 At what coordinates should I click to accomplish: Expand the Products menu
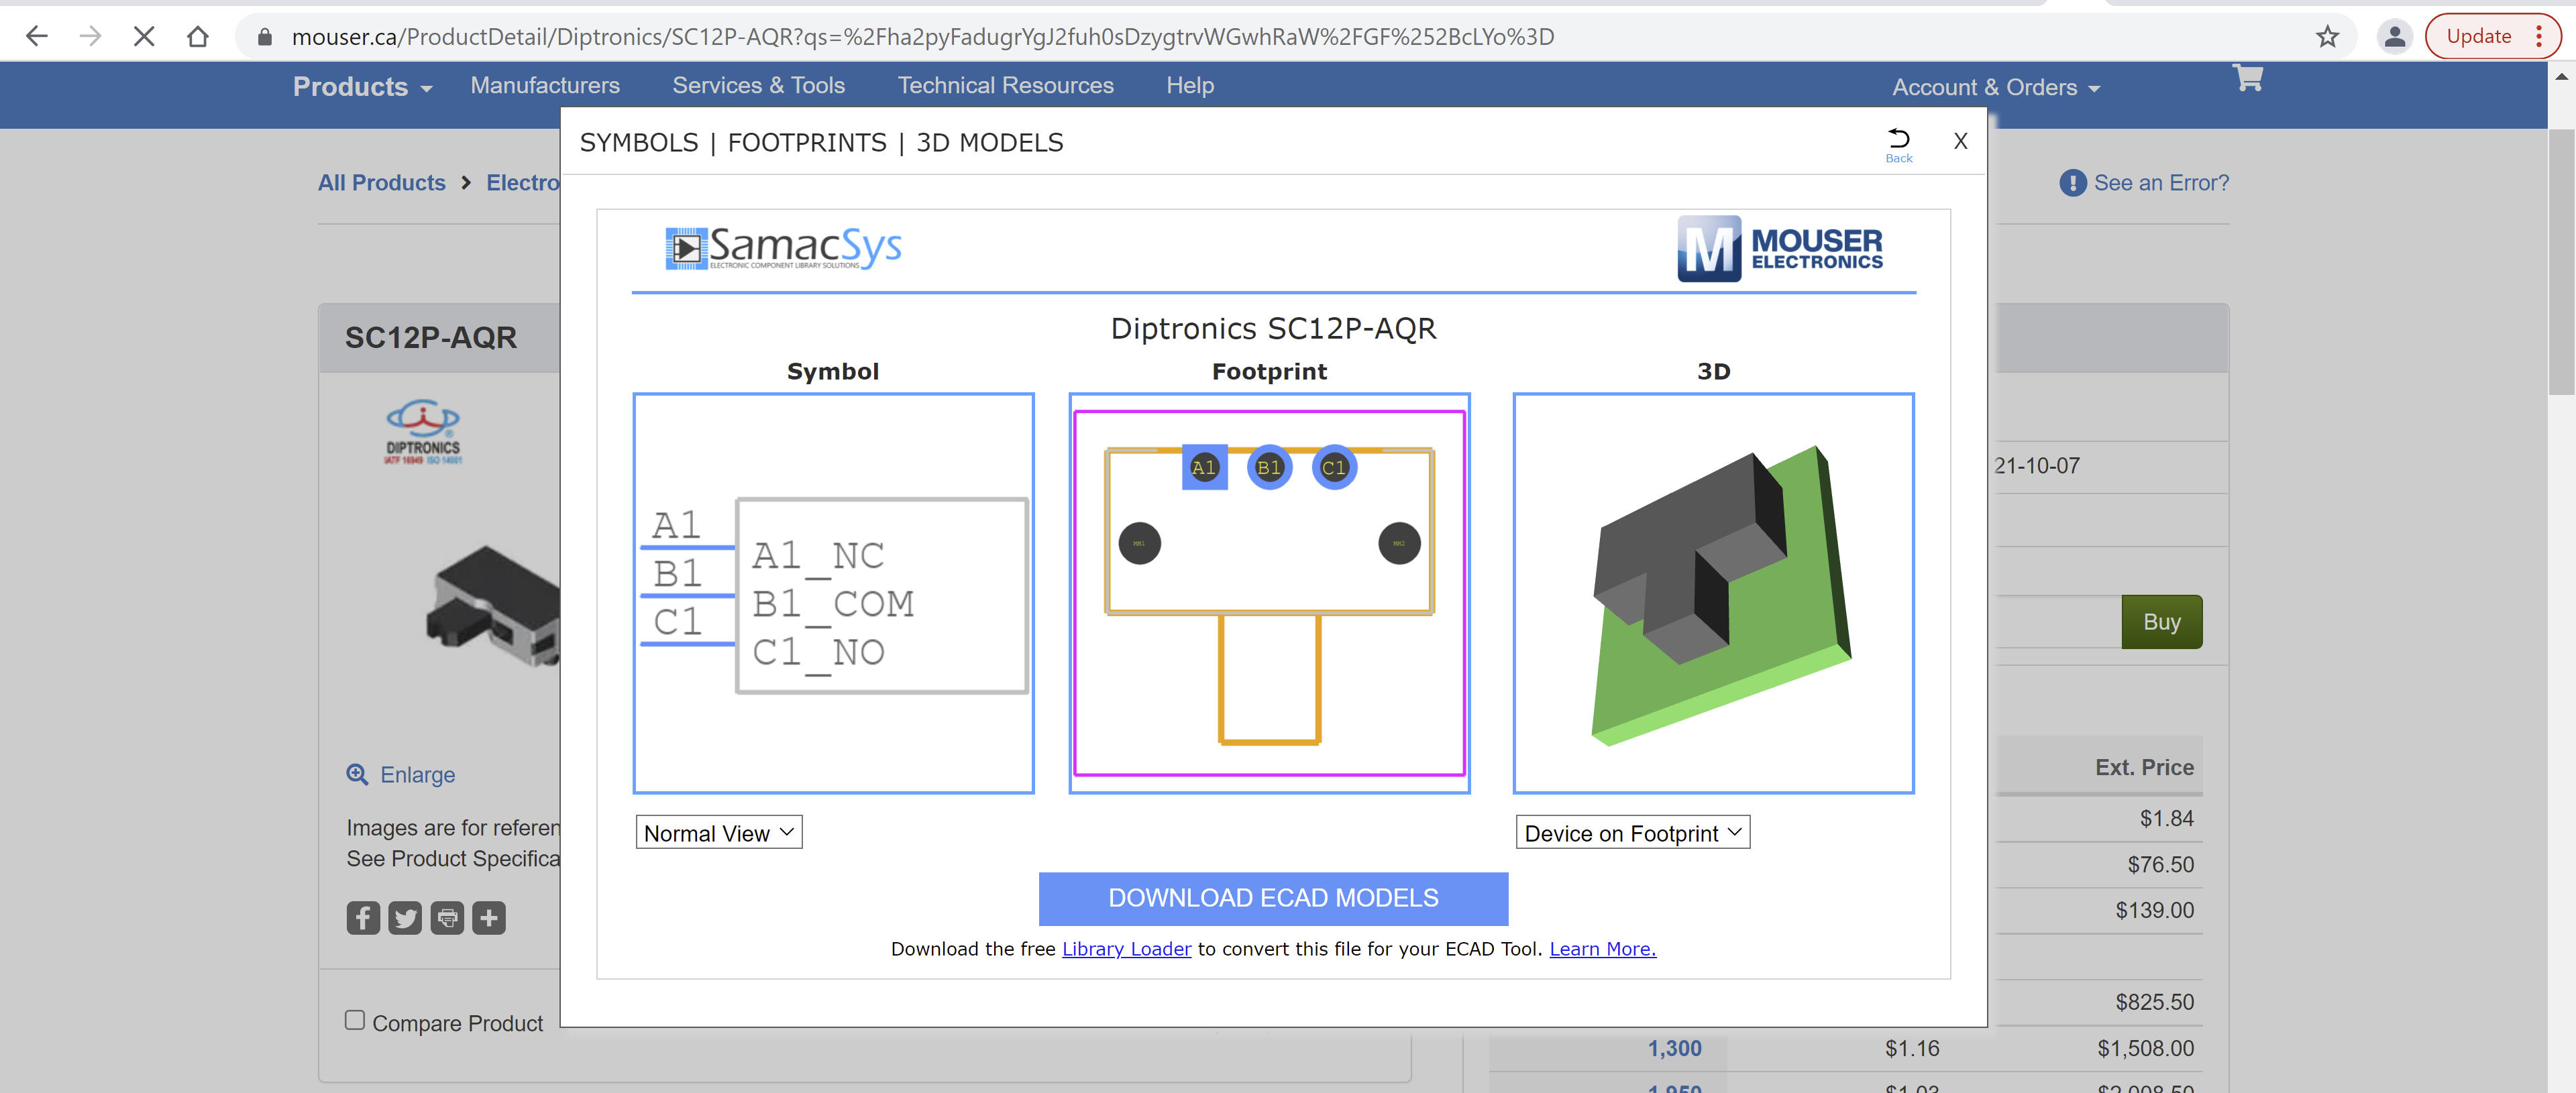pos(362,87)
